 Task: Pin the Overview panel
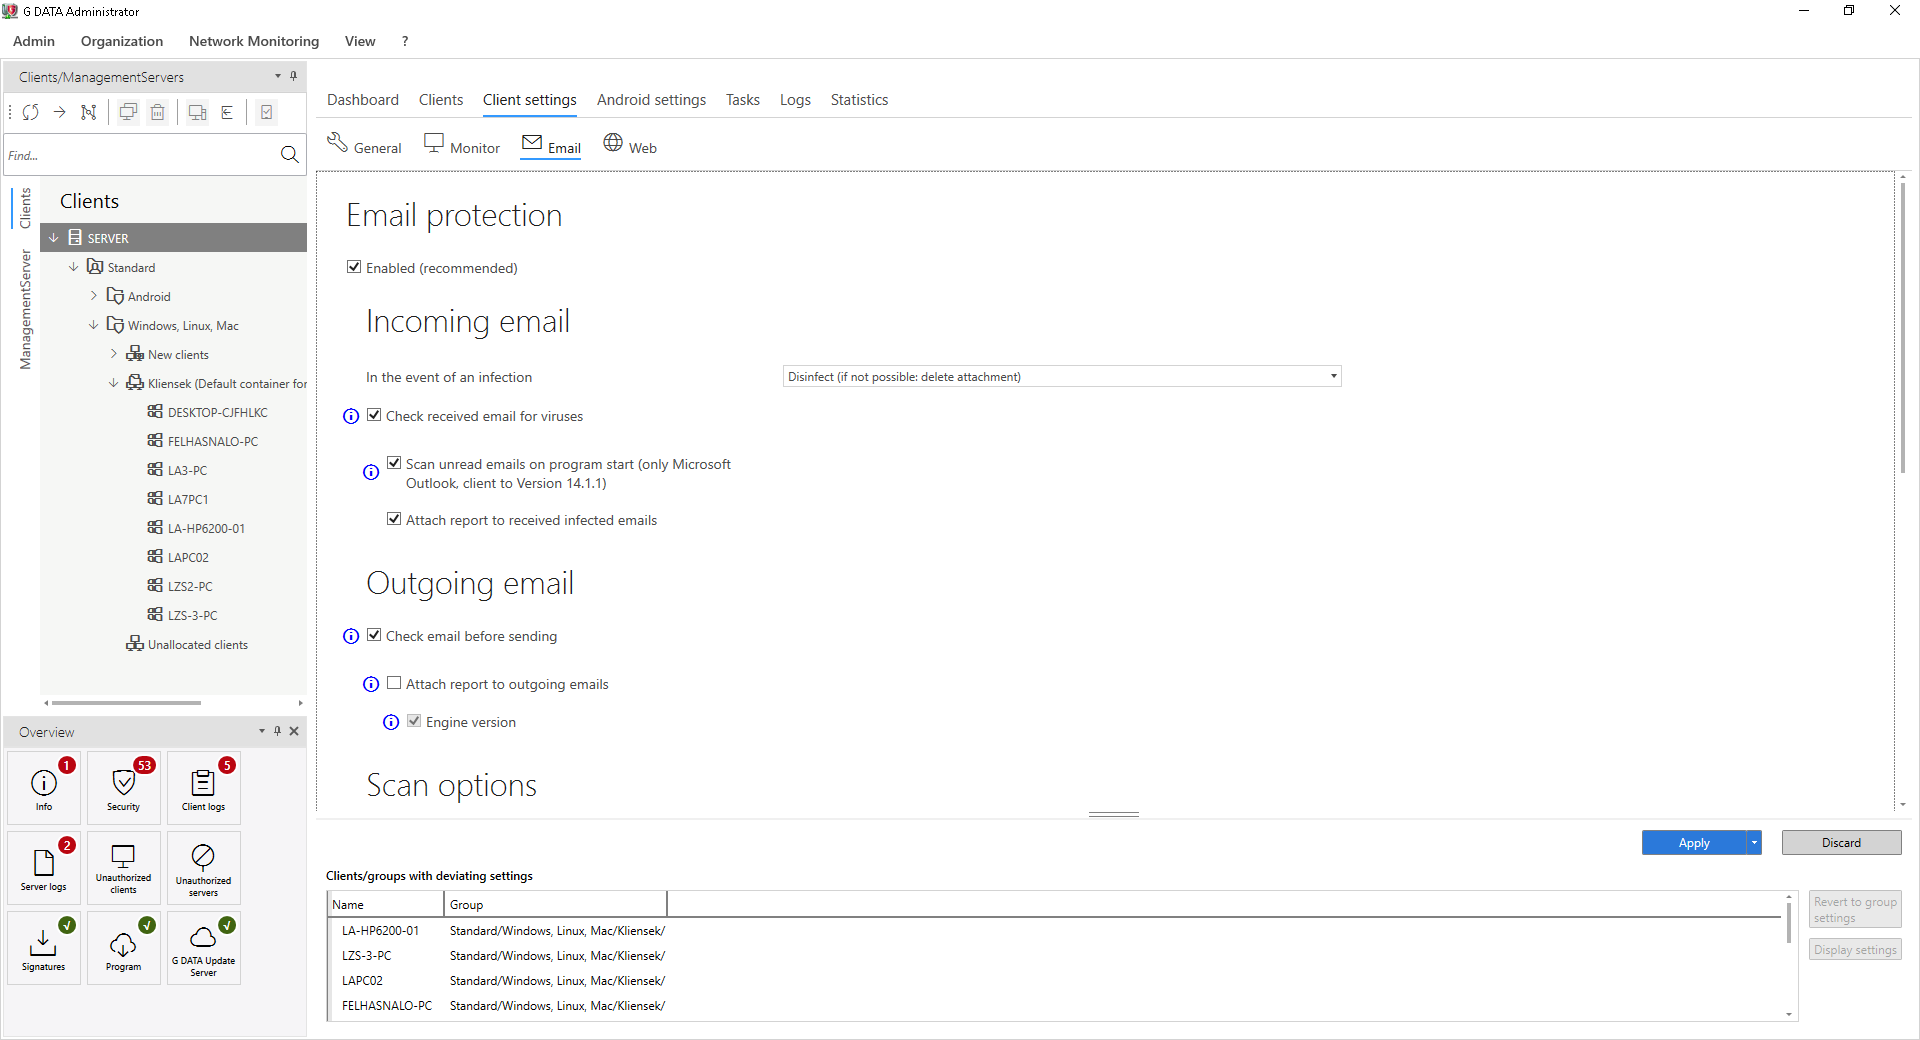tap(278, 731)
